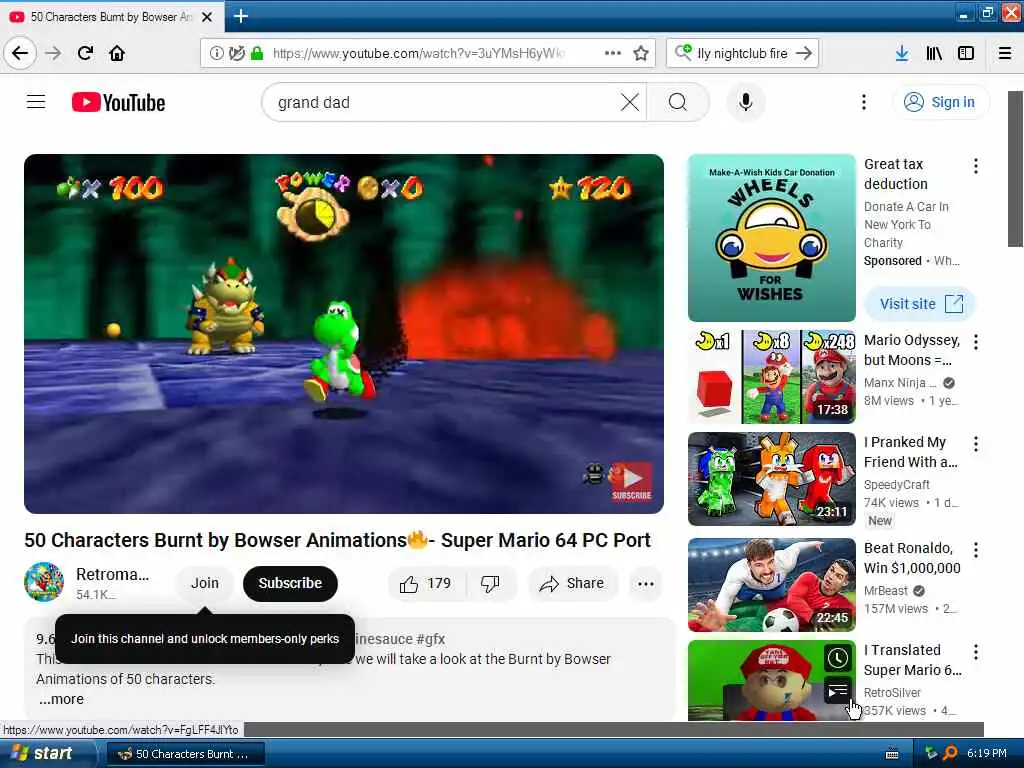This screenshot has height=768, width=1024.
Task: Subscribe to the channel
Action: pyautogui.click(x=290, y=583)
